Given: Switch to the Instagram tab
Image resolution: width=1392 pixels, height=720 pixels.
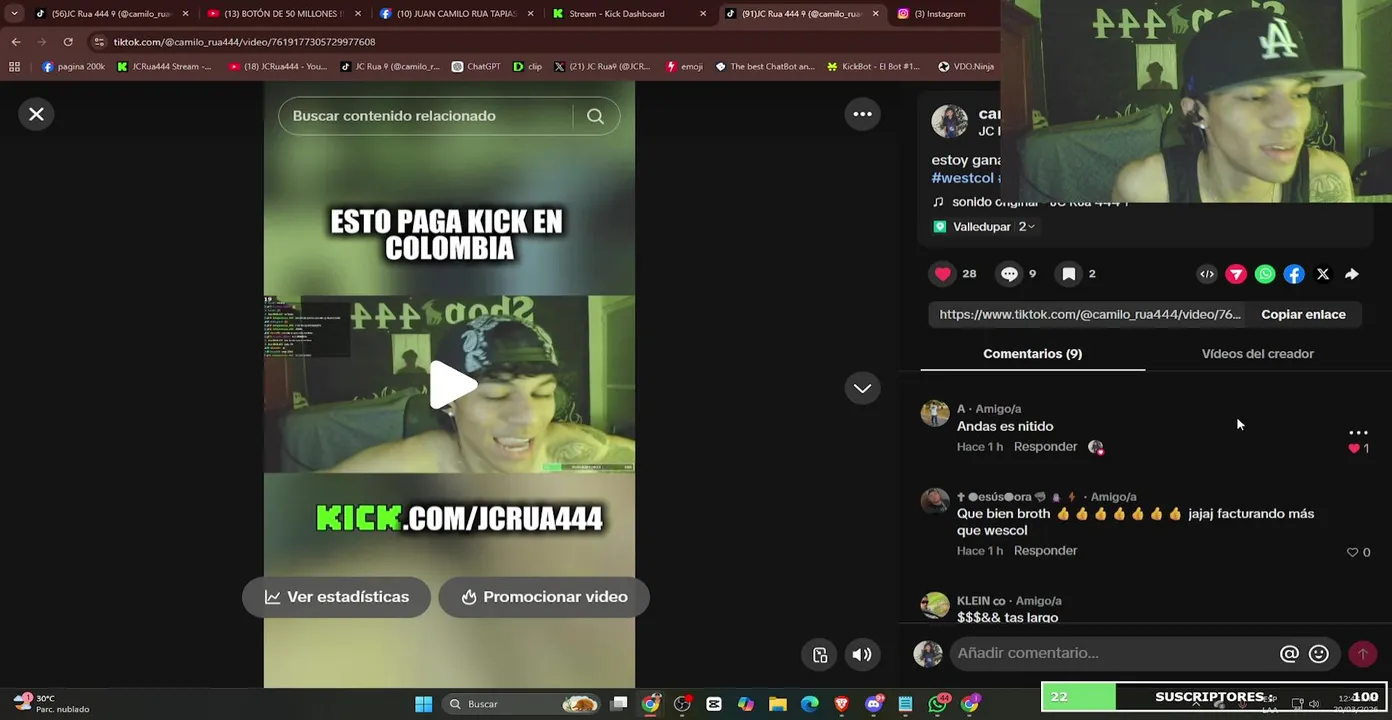Looking at the screenshot, I should pyautogui.click(x=940, y=14).
